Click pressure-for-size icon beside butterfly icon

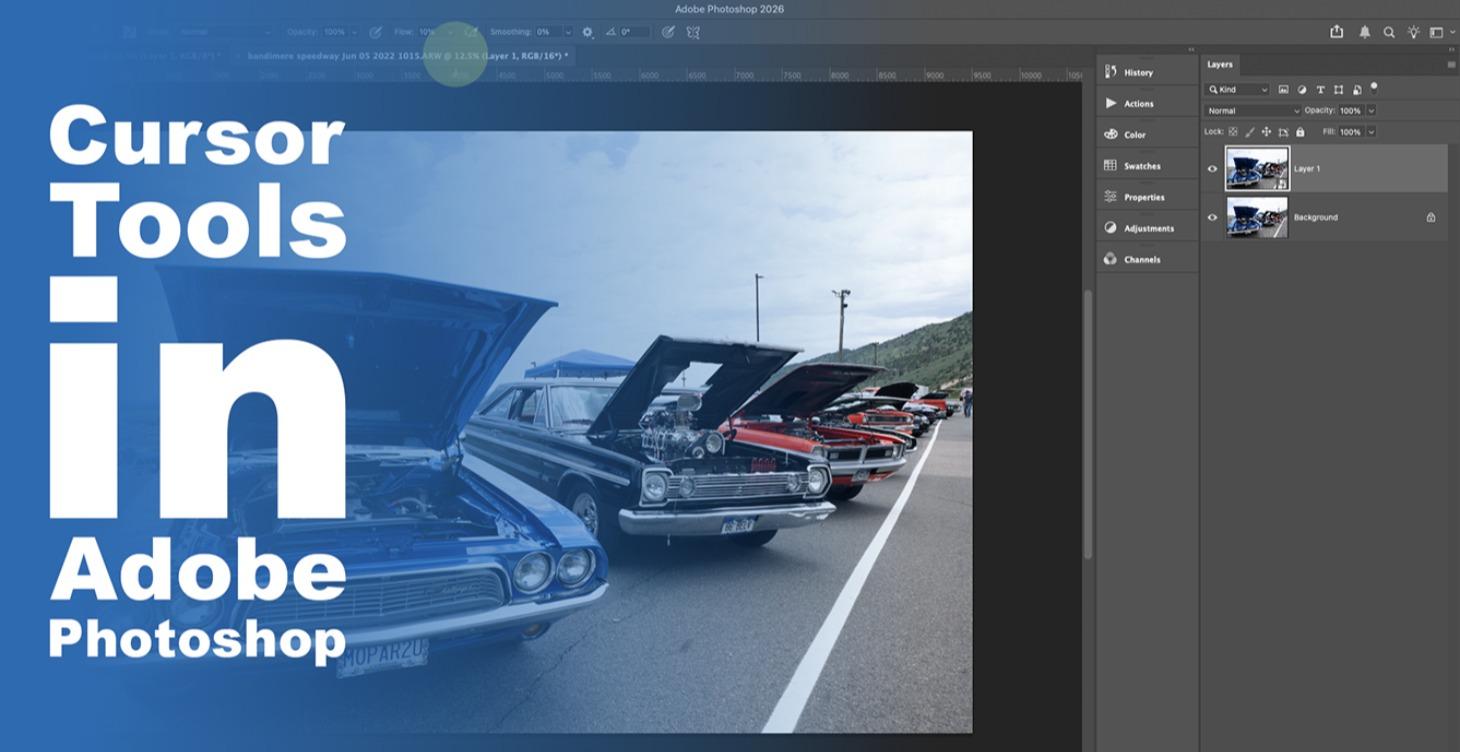[668, 32]
